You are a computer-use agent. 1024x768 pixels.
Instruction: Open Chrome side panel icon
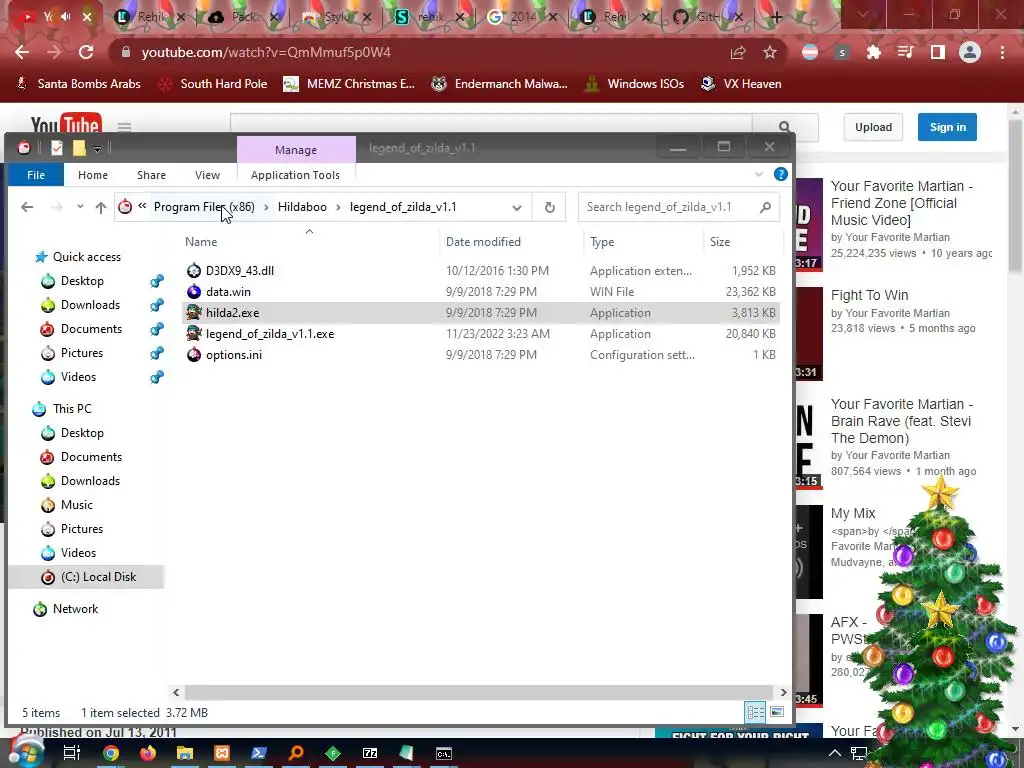click(x=938, y=52)
